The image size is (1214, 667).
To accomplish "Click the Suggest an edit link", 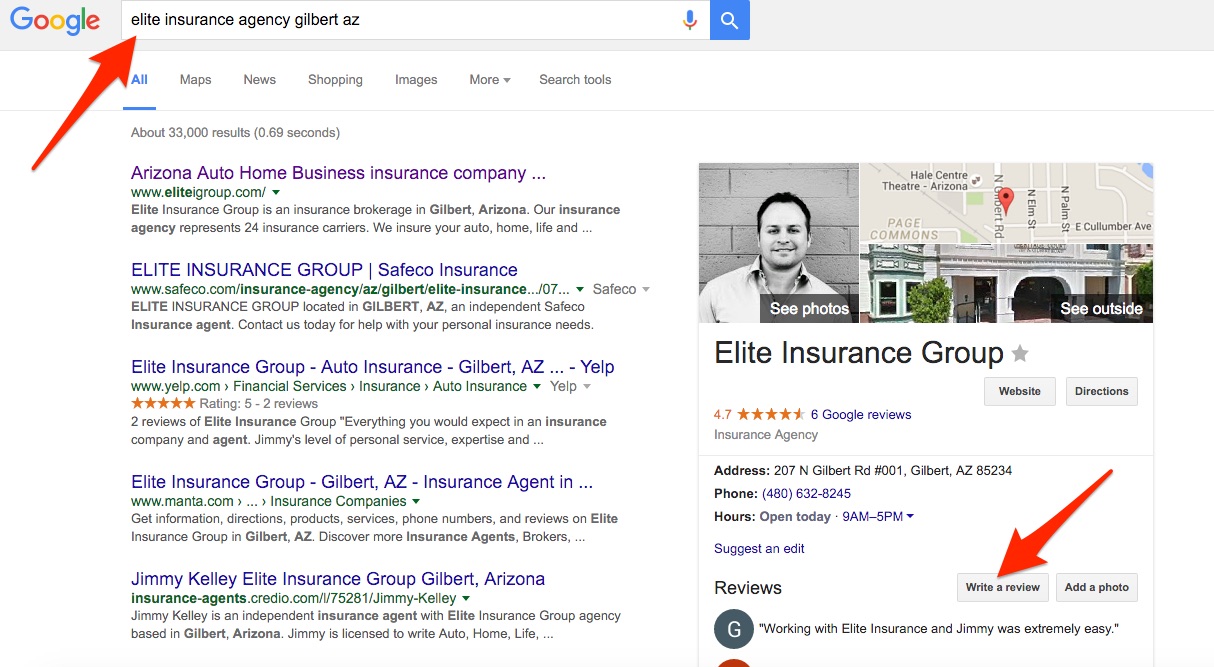I will click(756, 549).
